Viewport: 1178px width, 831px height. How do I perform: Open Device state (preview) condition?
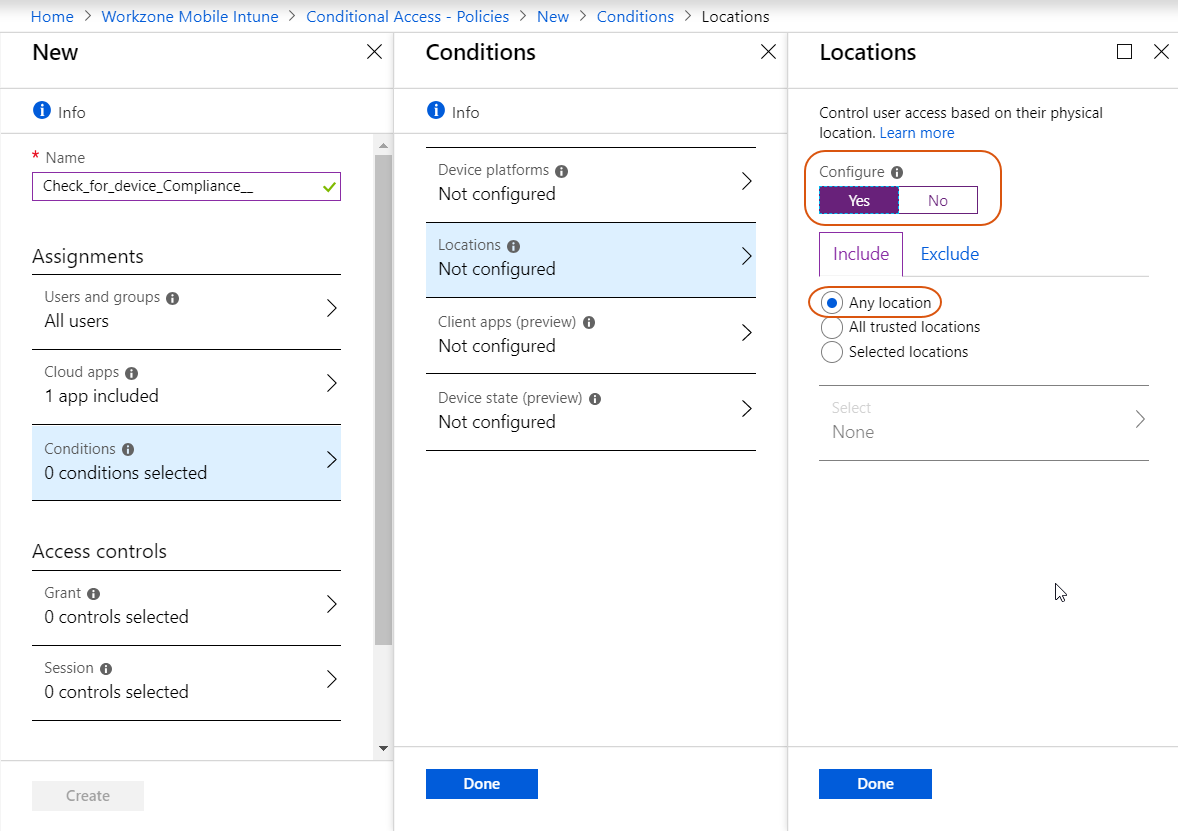click(x=591, y=411)
